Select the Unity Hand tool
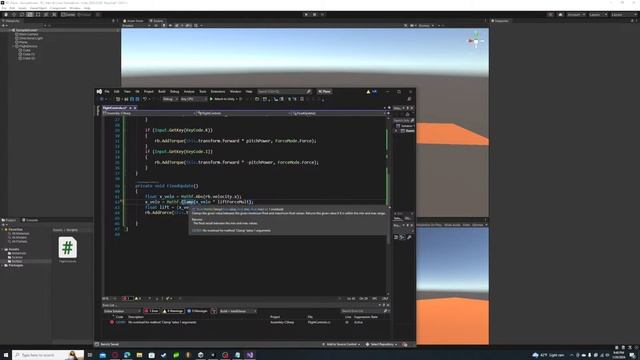Screen dimensions: 640x360 point(6,15)
